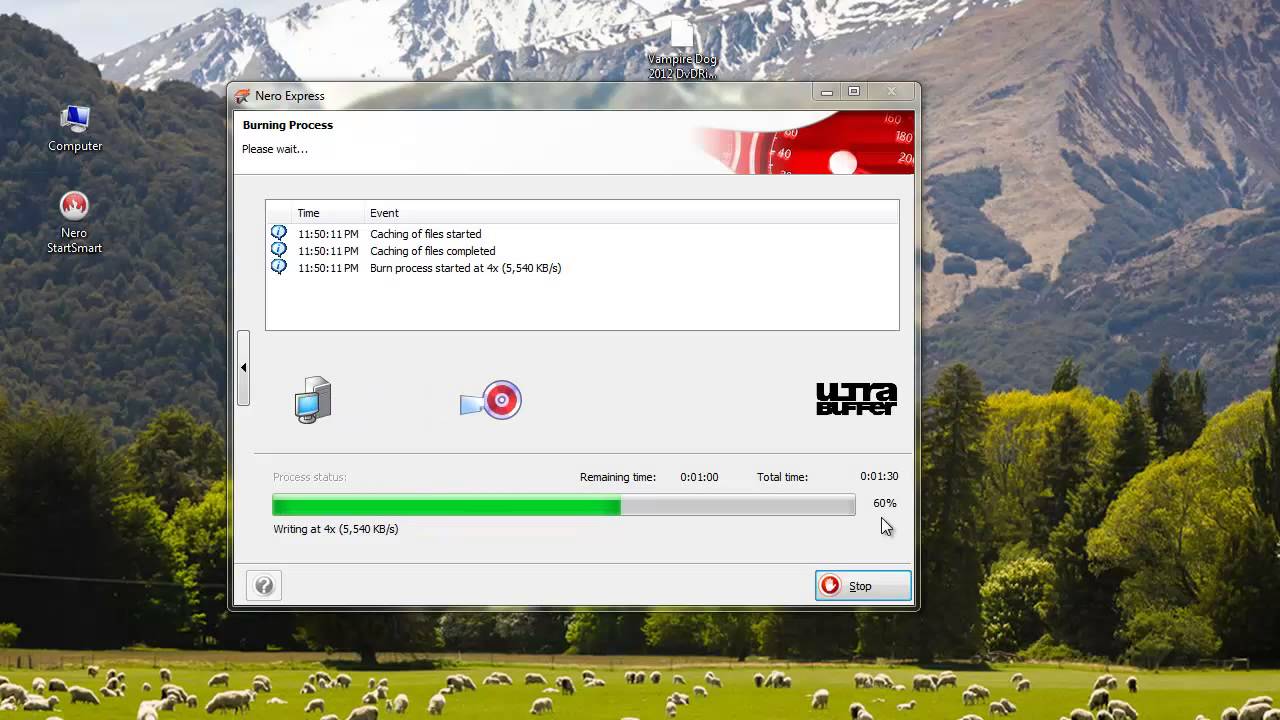The image size is (1280, 720).
Task: Open help with the question mark button
Action: (x=264, y=586)
